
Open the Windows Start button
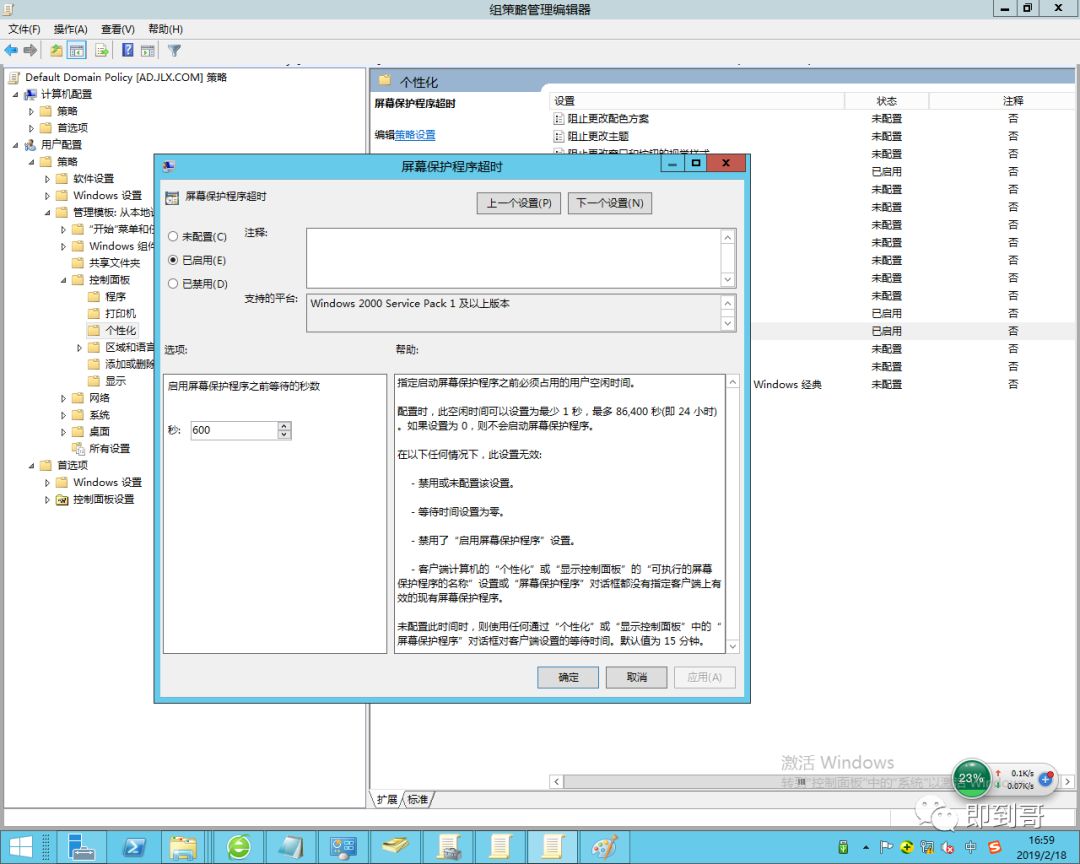point(20,847)
